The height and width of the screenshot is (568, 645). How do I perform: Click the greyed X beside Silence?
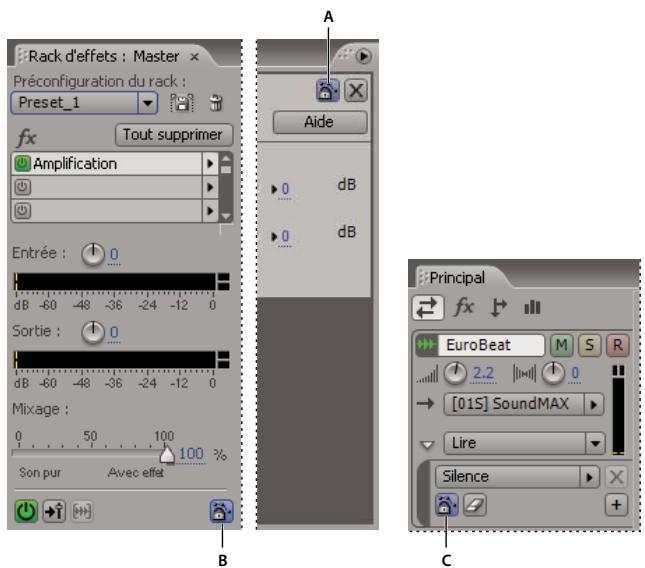pos(616,477)
